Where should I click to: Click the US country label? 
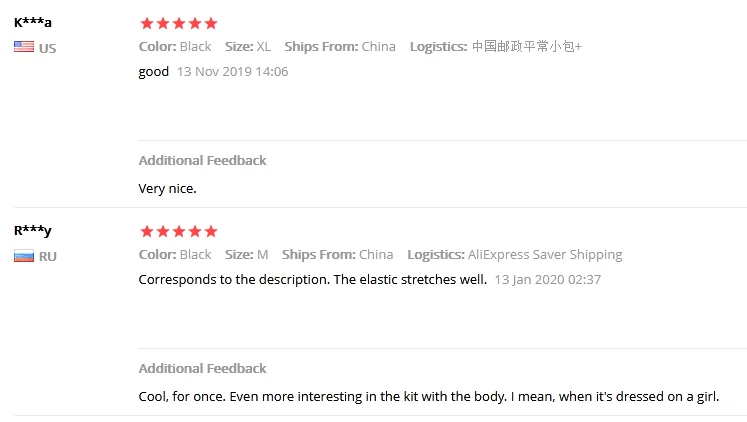click(x=48, y=49)
